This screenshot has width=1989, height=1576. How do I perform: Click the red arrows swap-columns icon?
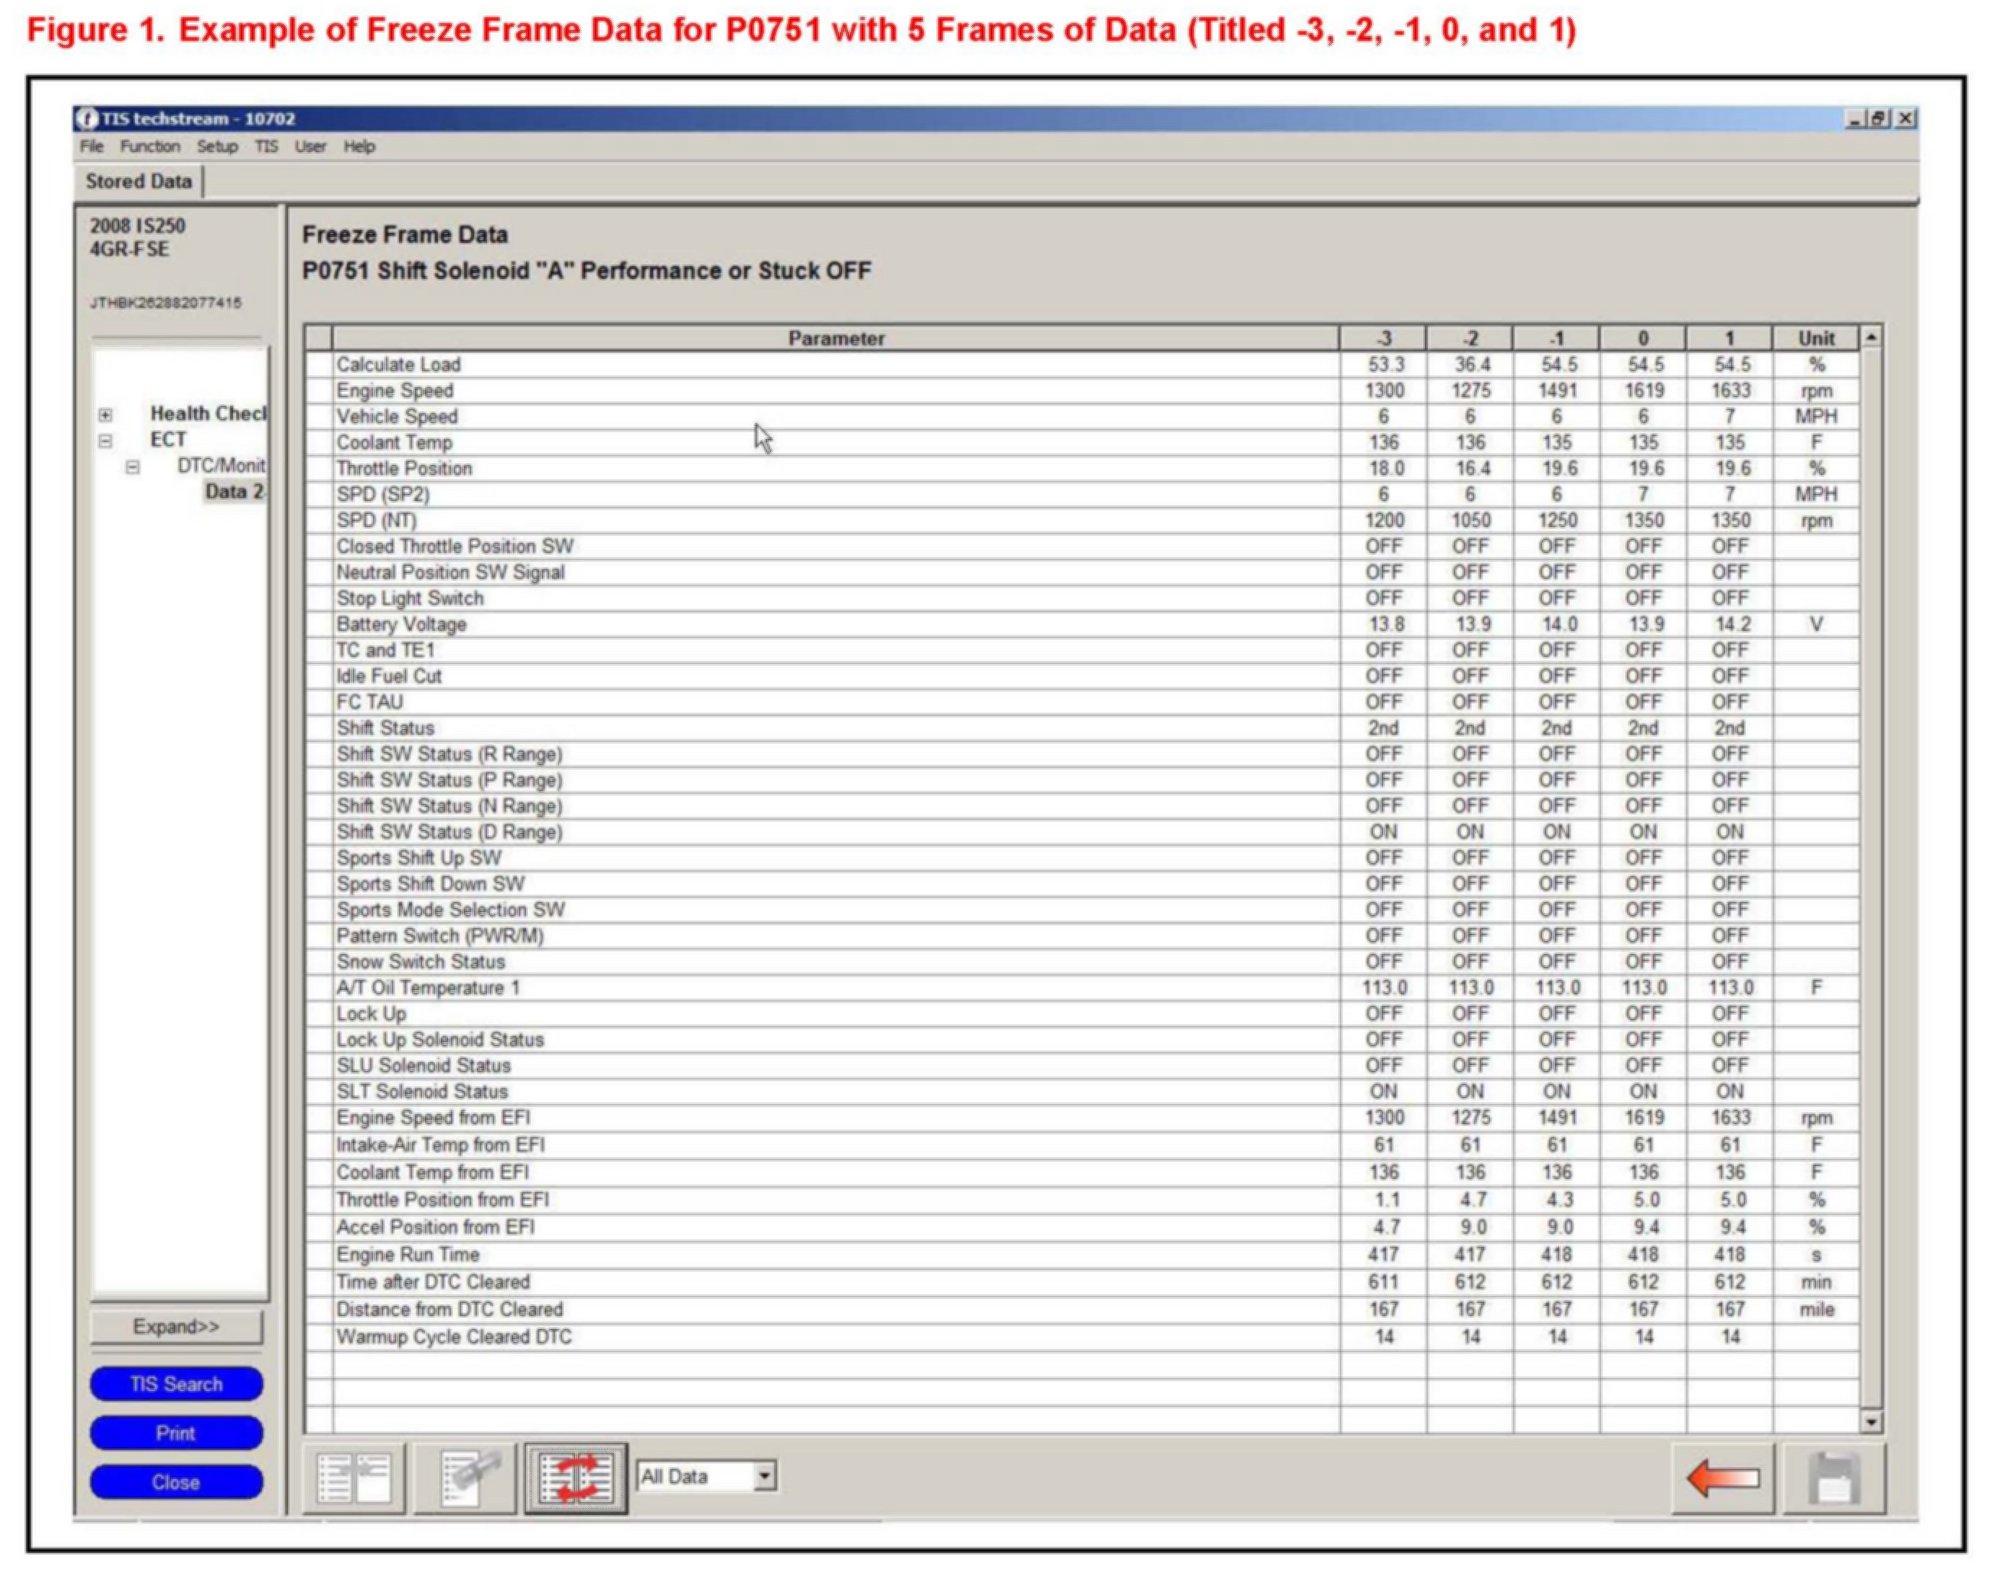pos(576,1478)
